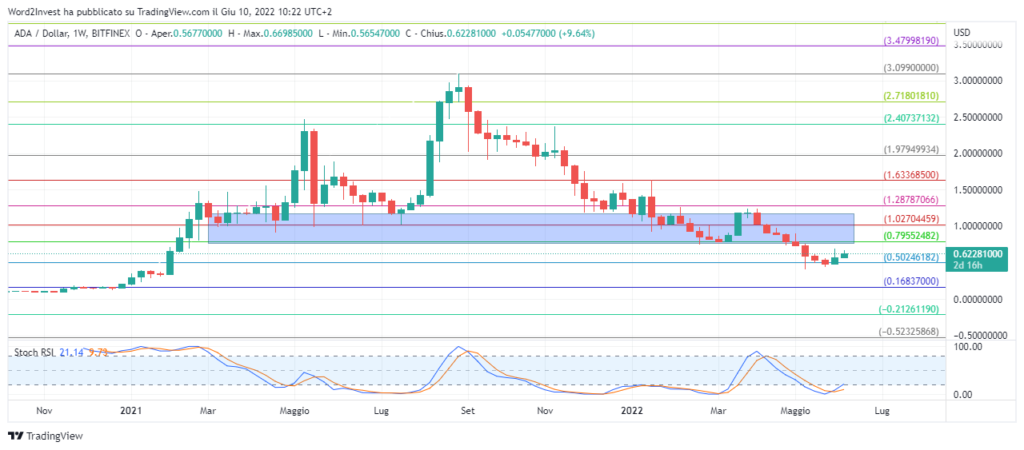Click the 0.50246182 blue level label

click(x=911, y=257)
